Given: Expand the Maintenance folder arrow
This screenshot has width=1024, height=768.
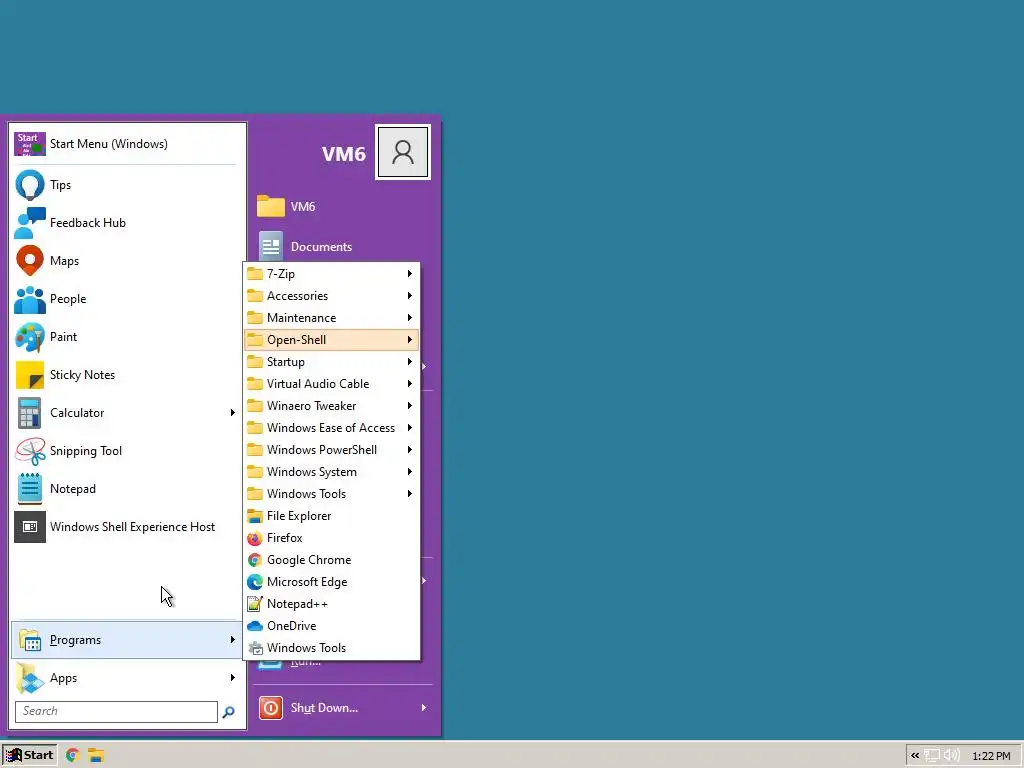Looking at the screenshot, I should click(409, 318).
